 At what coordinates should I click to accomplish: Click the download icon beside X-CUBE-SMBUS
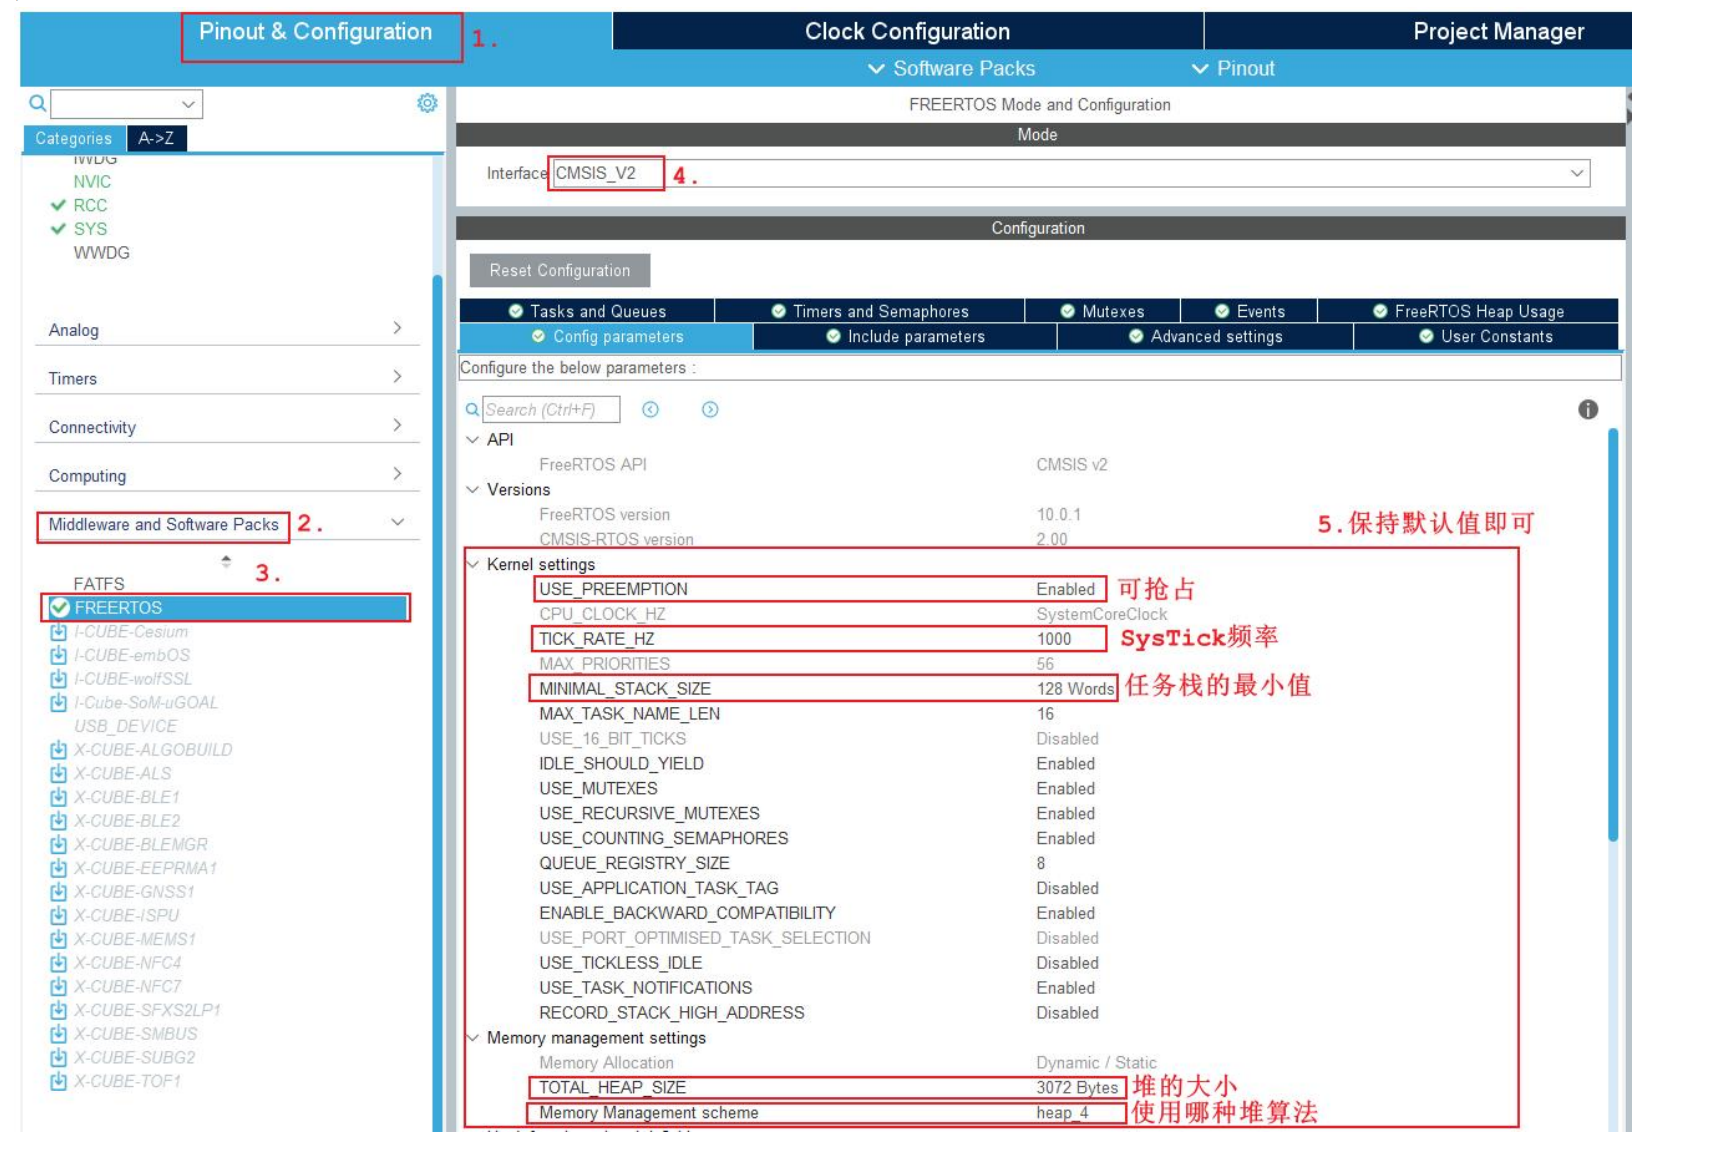[58, 1034]
